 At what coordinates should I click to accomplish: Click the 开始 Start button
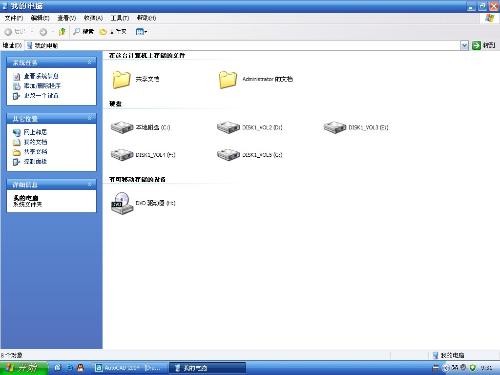click(x=24, y=368)
